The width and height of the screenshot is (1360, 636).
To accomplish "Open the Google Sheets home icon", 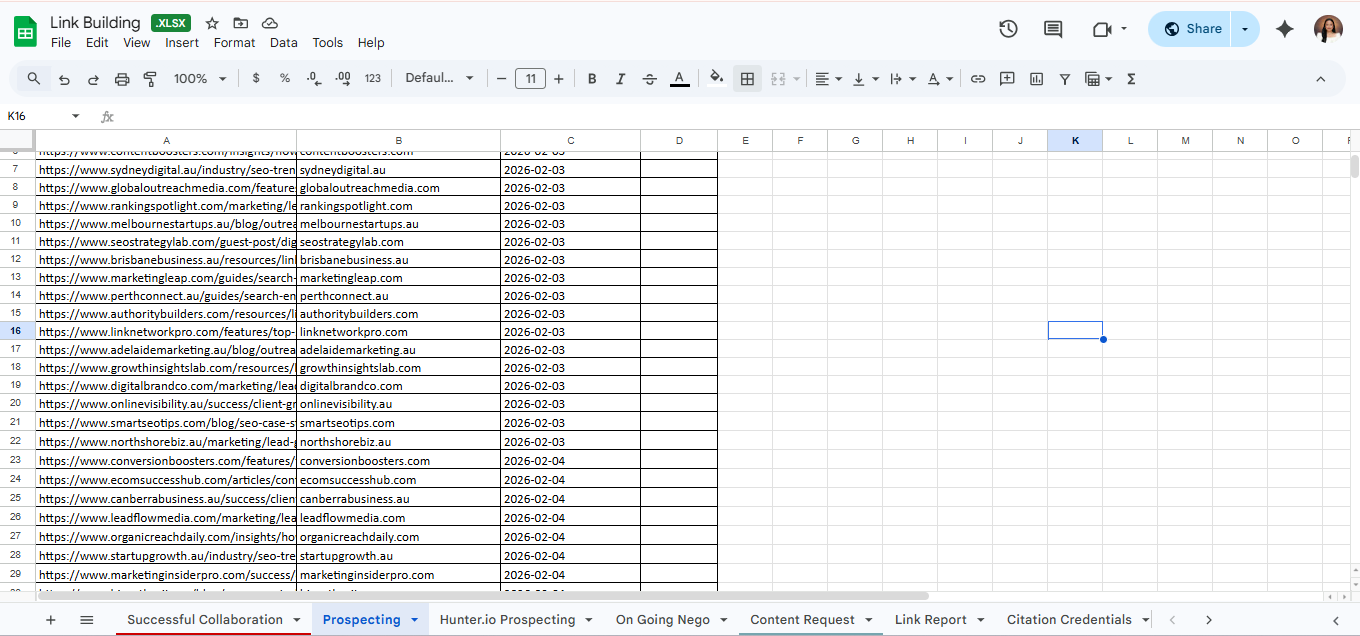I will coord(25,31).
